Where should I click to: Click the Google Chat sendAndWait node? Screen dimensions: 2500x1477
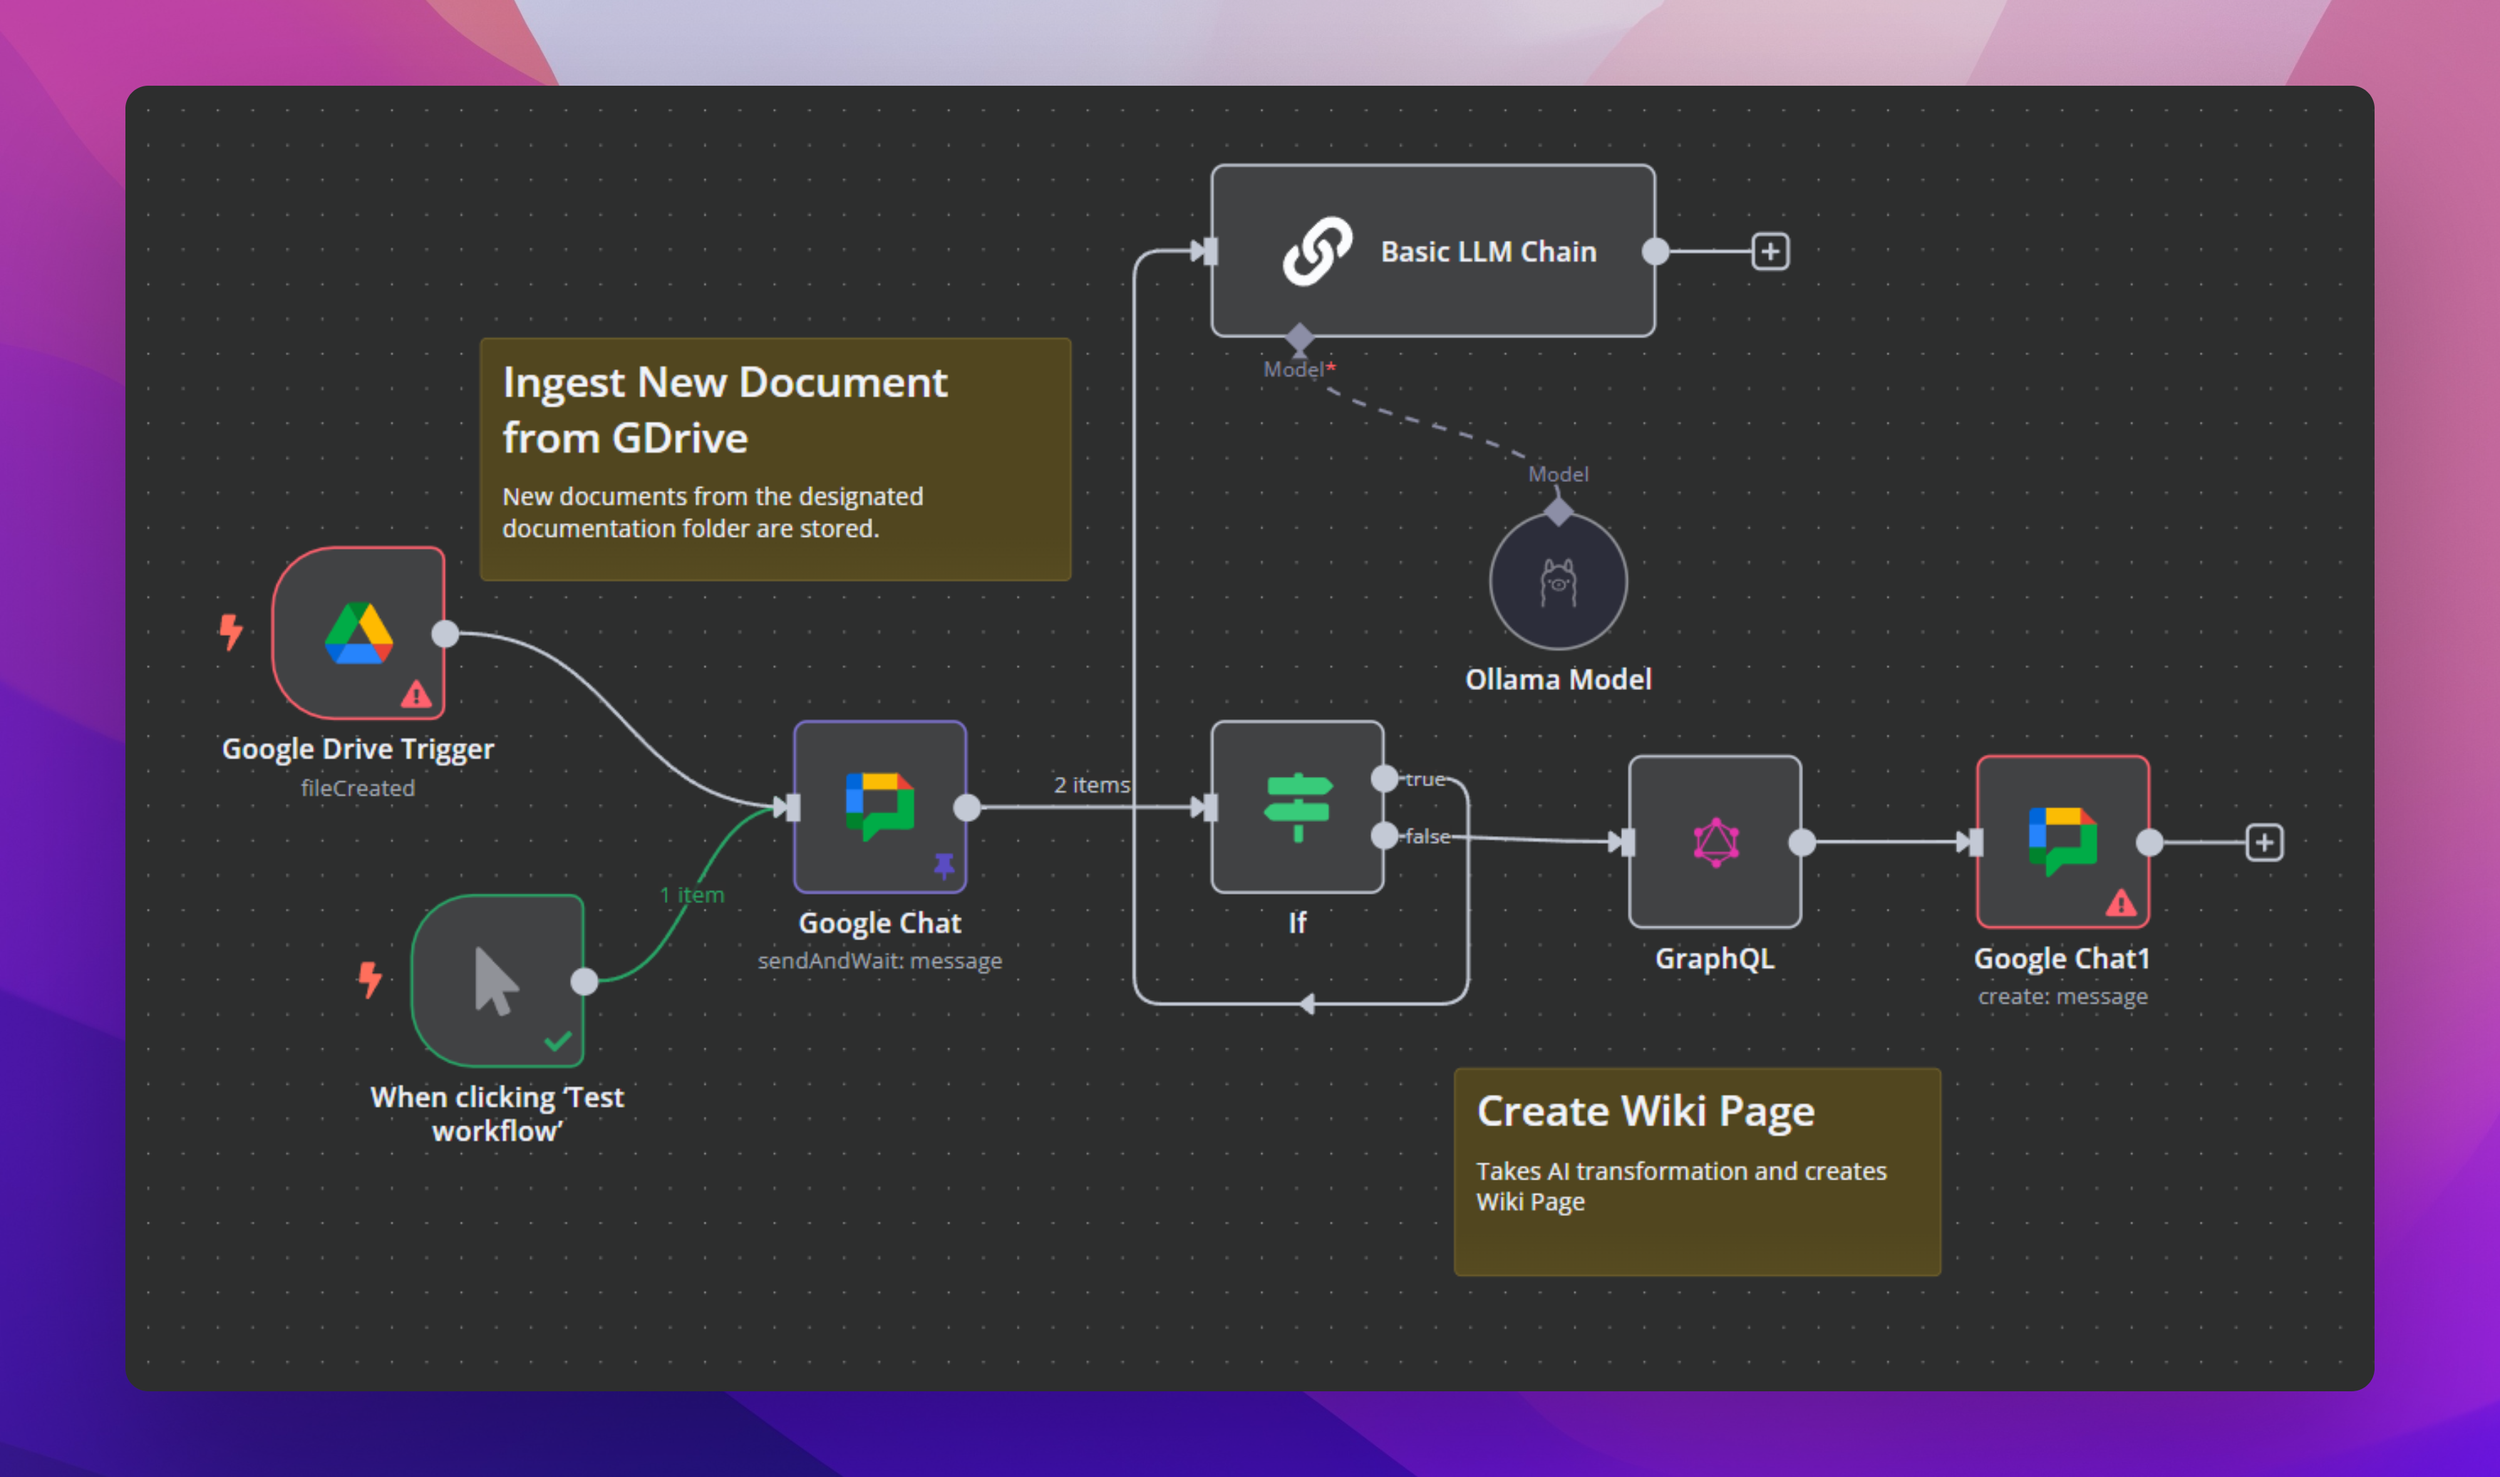(879, 806)
